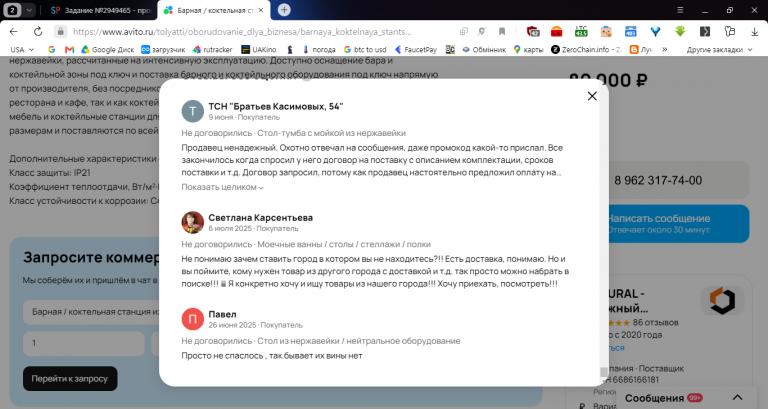768x409 pixels.
Task: Open ZeroChain.info bookmark
Action: pos(586,49)
